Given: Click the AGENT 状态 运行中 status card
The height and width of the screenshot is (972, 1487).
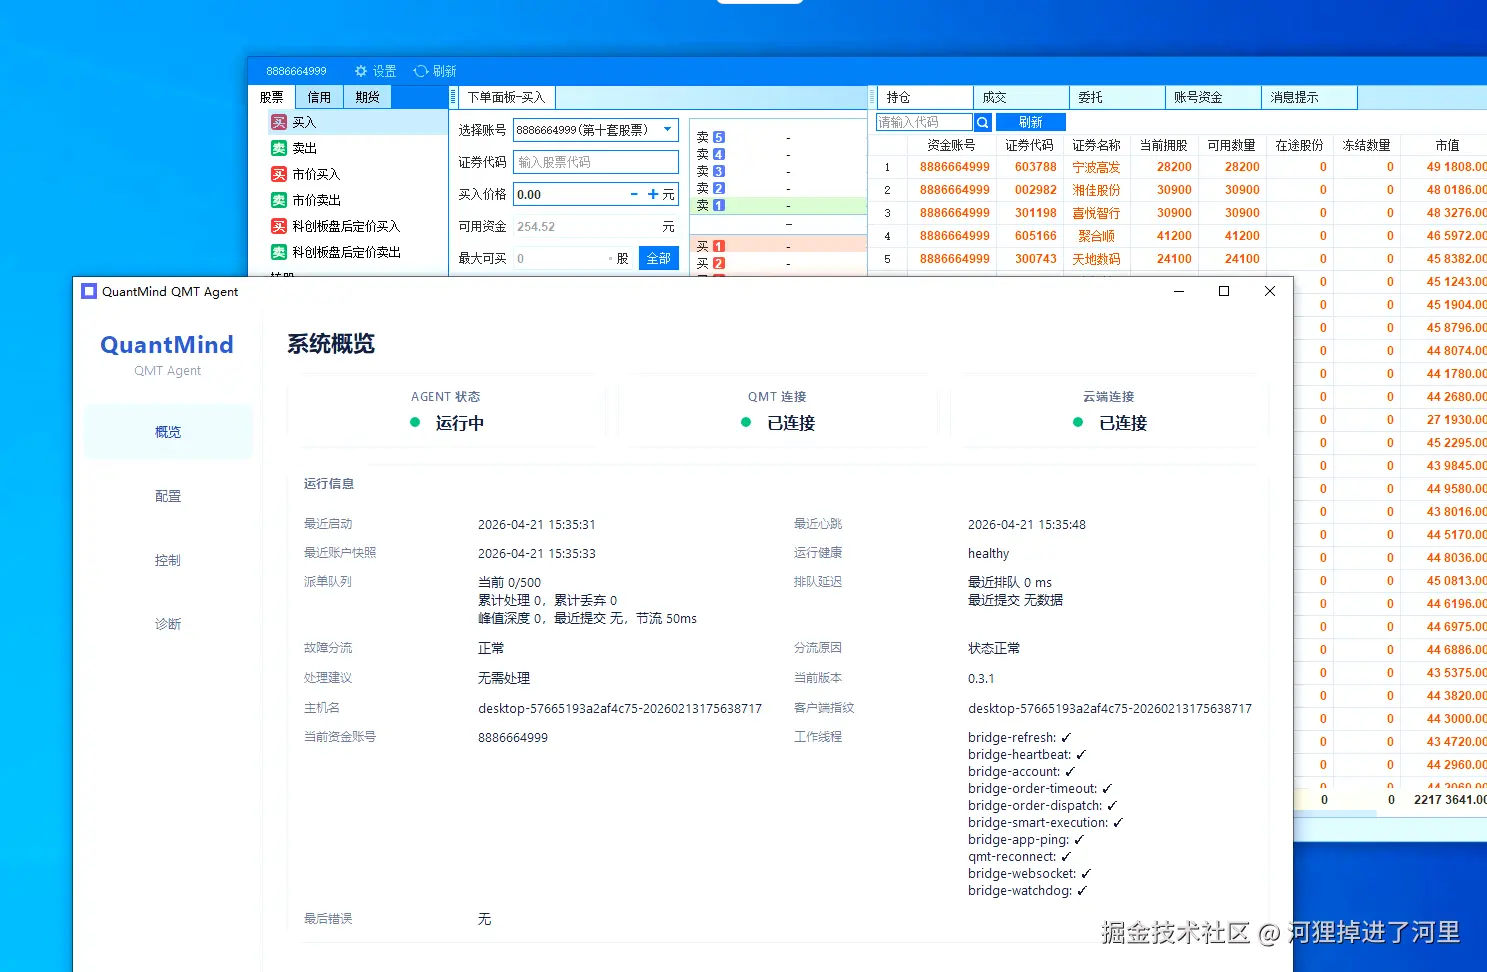Looking at the screenshot, I should click(x=446, y=410).
